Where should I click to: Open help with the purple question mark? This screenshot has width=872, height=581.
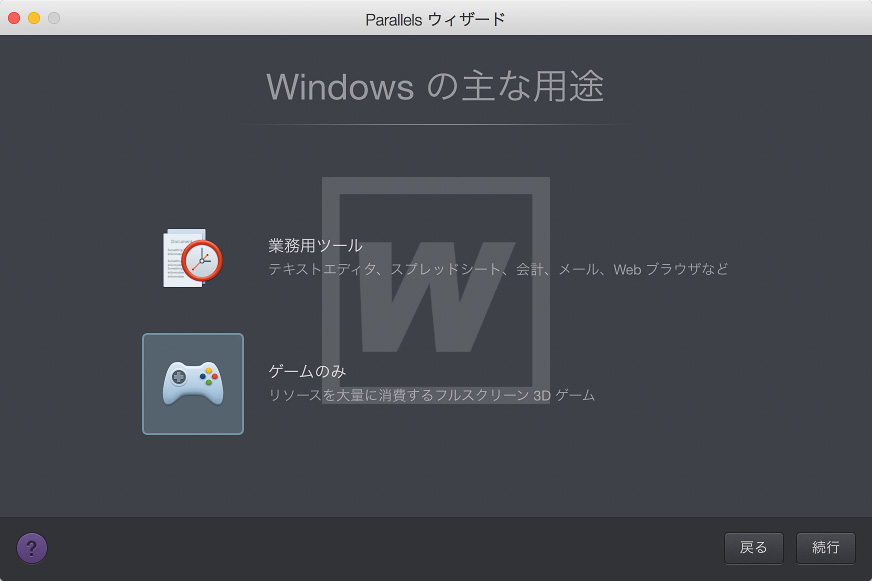32,548
